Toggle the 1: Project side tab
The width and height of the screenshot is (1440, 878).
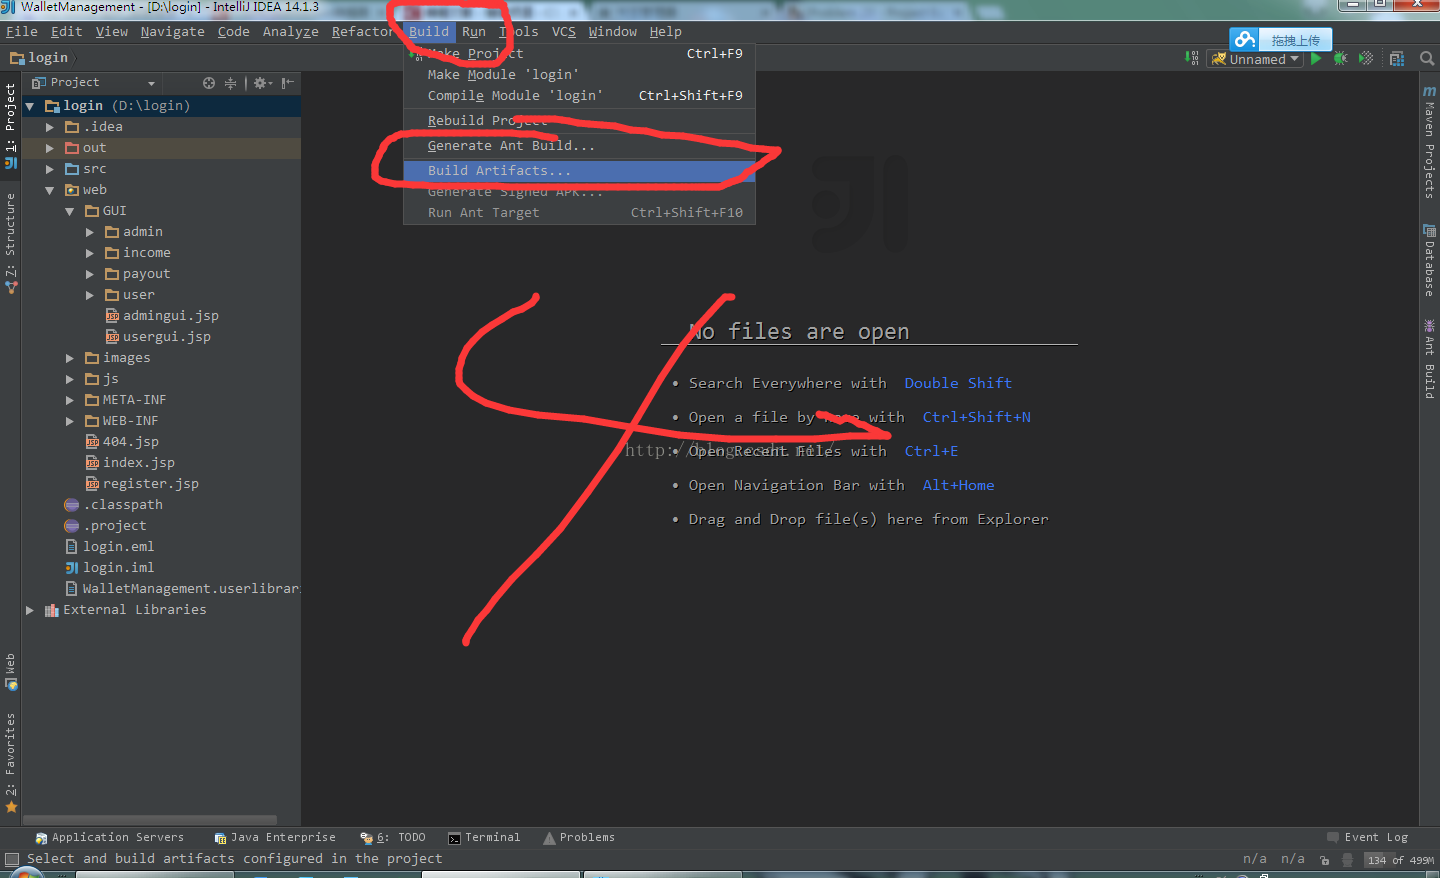(11, 126)
